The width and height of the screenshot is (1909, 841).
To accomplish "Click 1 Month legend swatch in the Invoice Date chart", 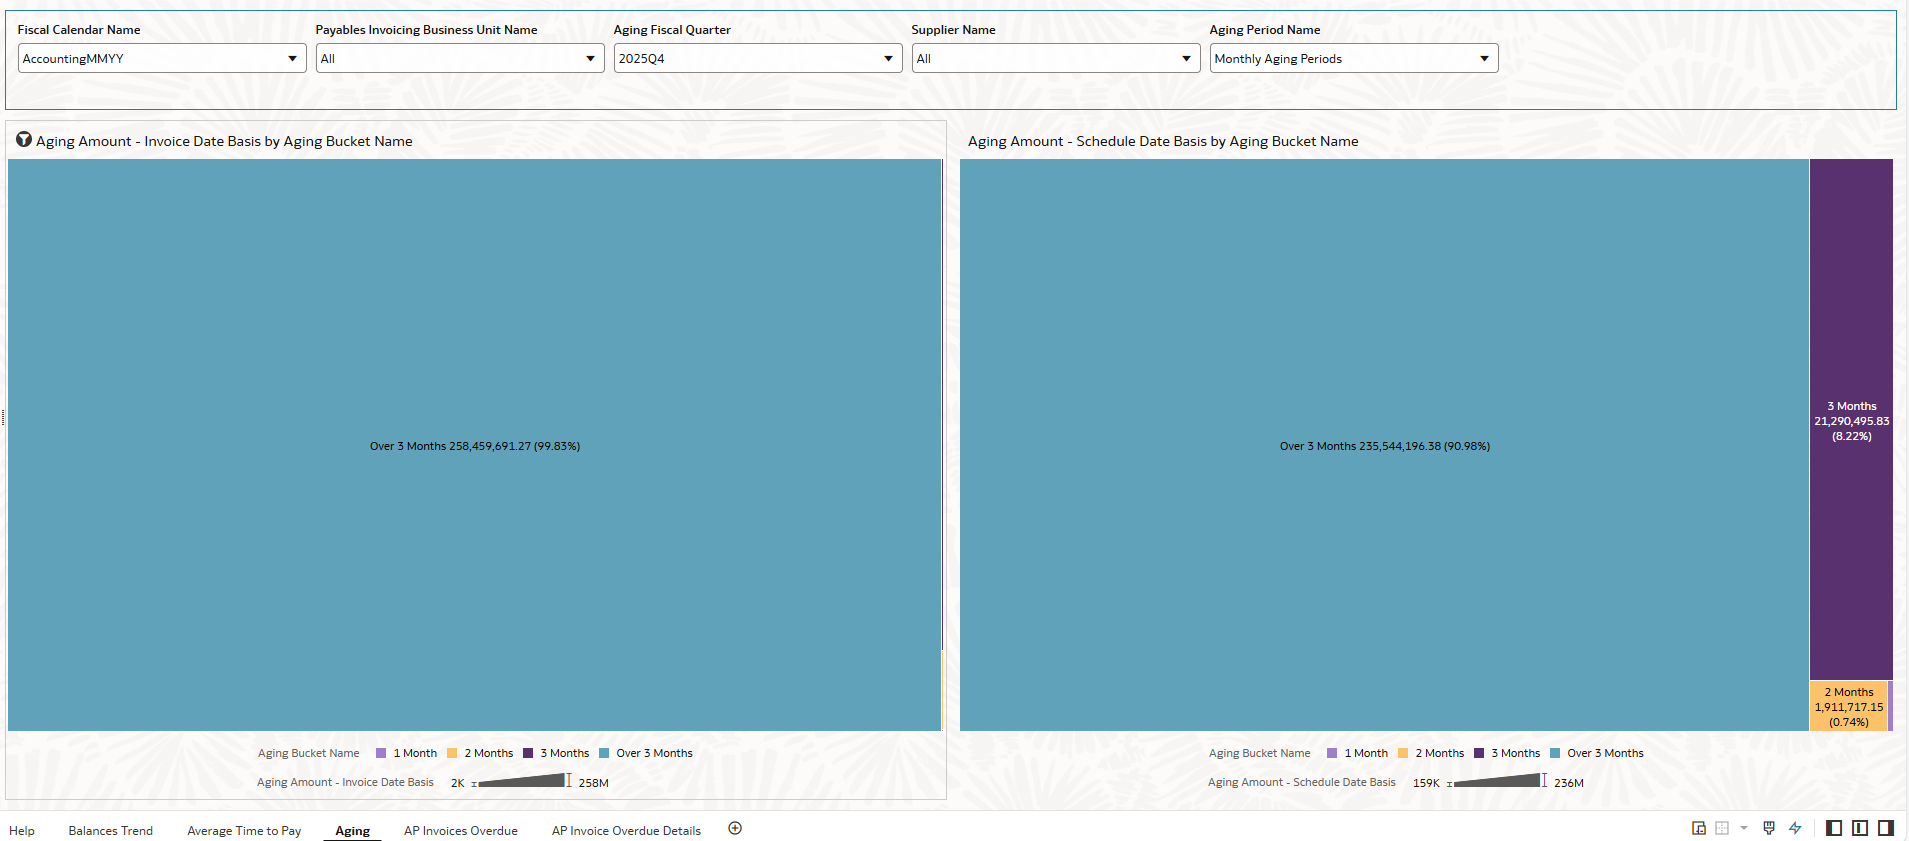I will click(x=381, y=753).
